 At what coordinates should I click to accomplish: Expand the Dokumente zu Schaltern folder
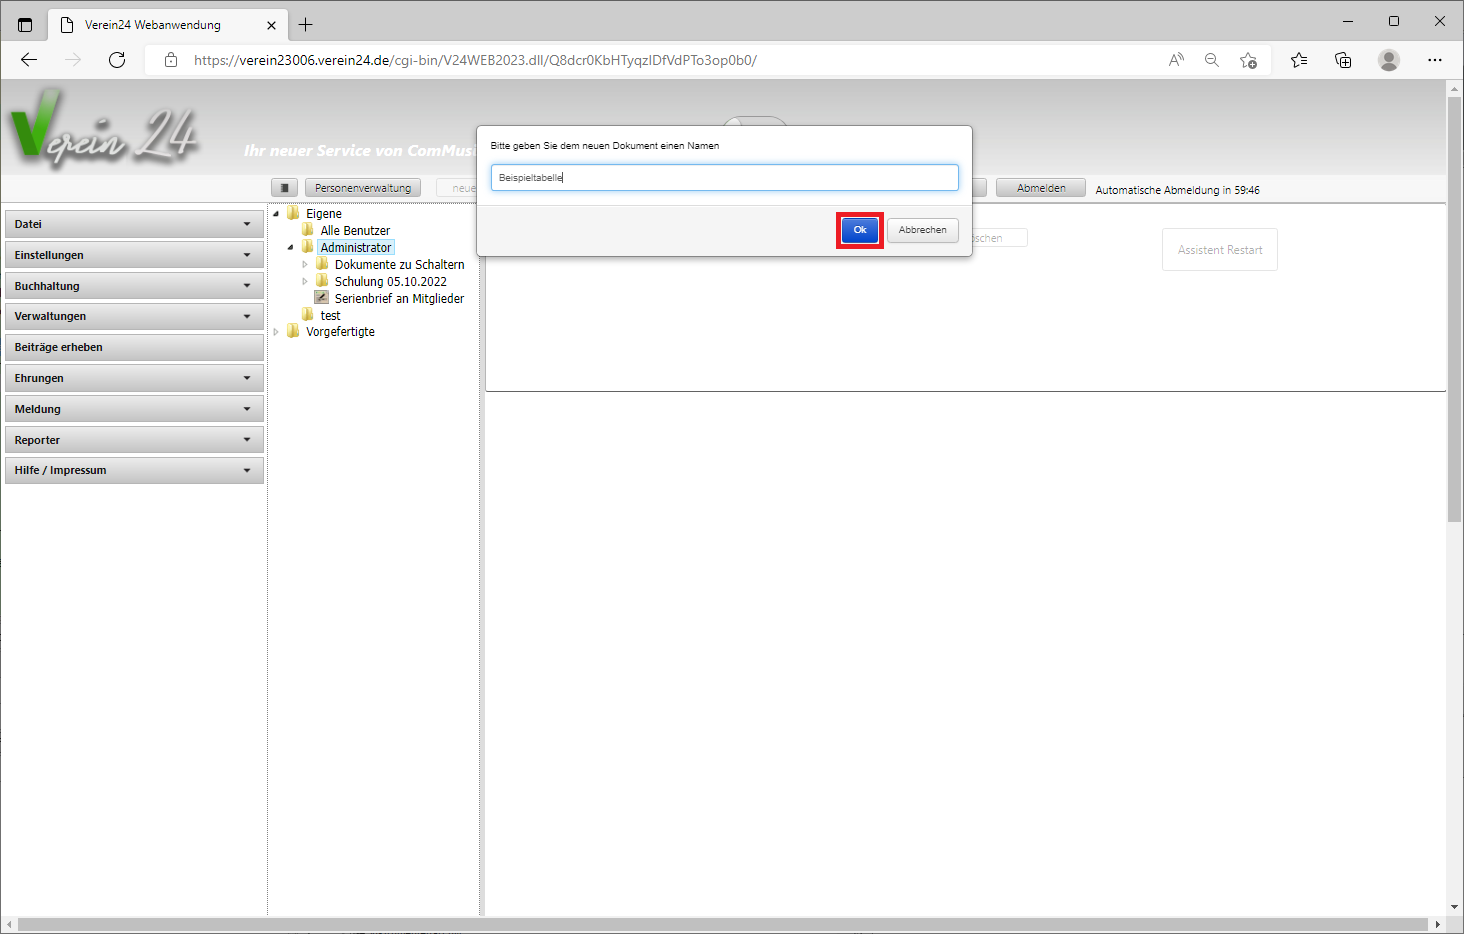[305, 265]
